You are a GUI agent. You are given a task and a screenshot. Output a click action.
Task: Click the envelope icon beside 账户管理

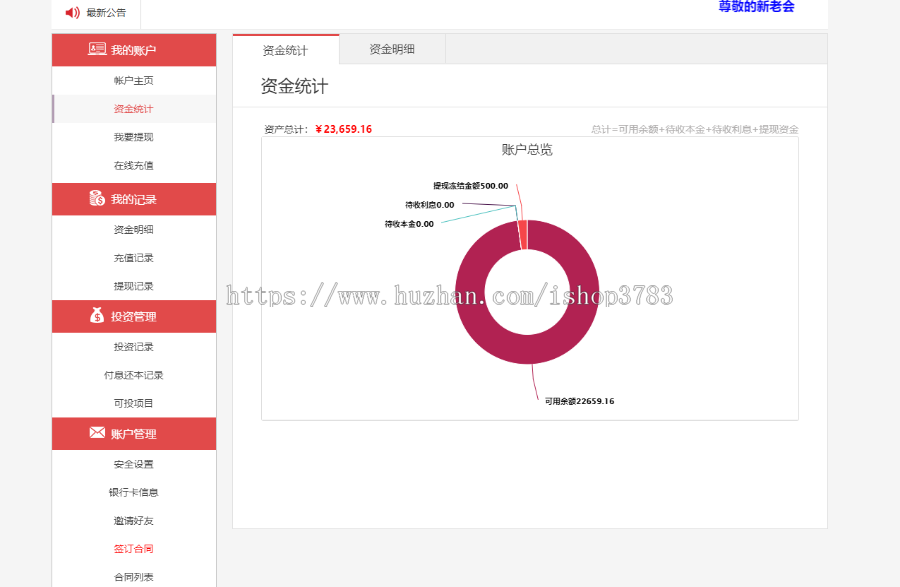[97, 433]
